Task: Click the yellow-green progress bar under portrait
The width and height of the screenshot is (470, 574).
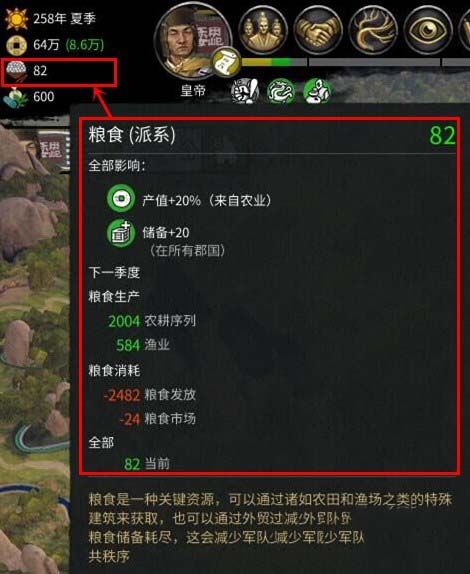Action: pyautogui.click(x=275, y=62)
